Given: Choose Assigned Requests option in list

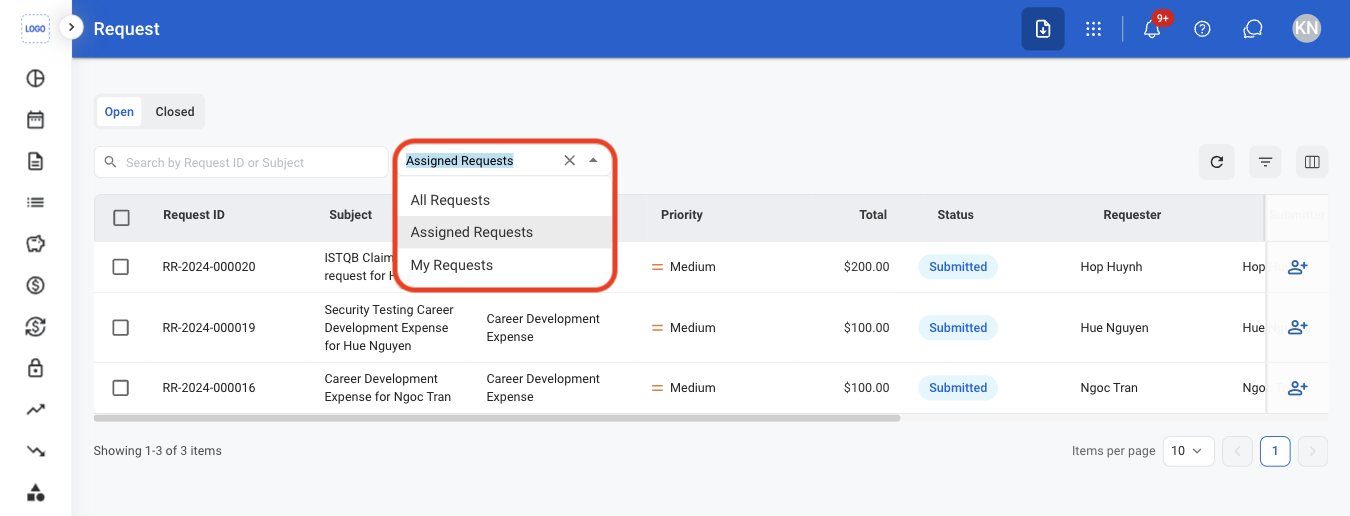Looking at the screenshot, I should [x=504, y=232].
